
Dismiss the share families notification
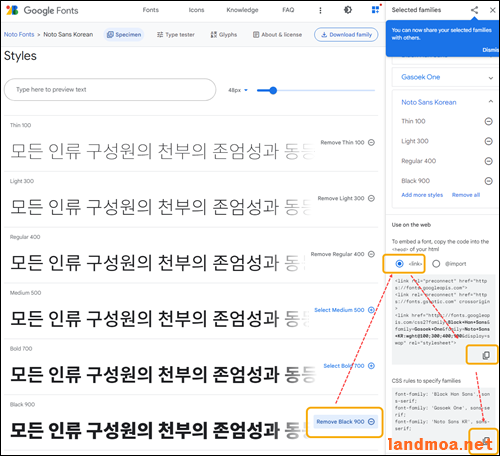(x=490, y=50)
